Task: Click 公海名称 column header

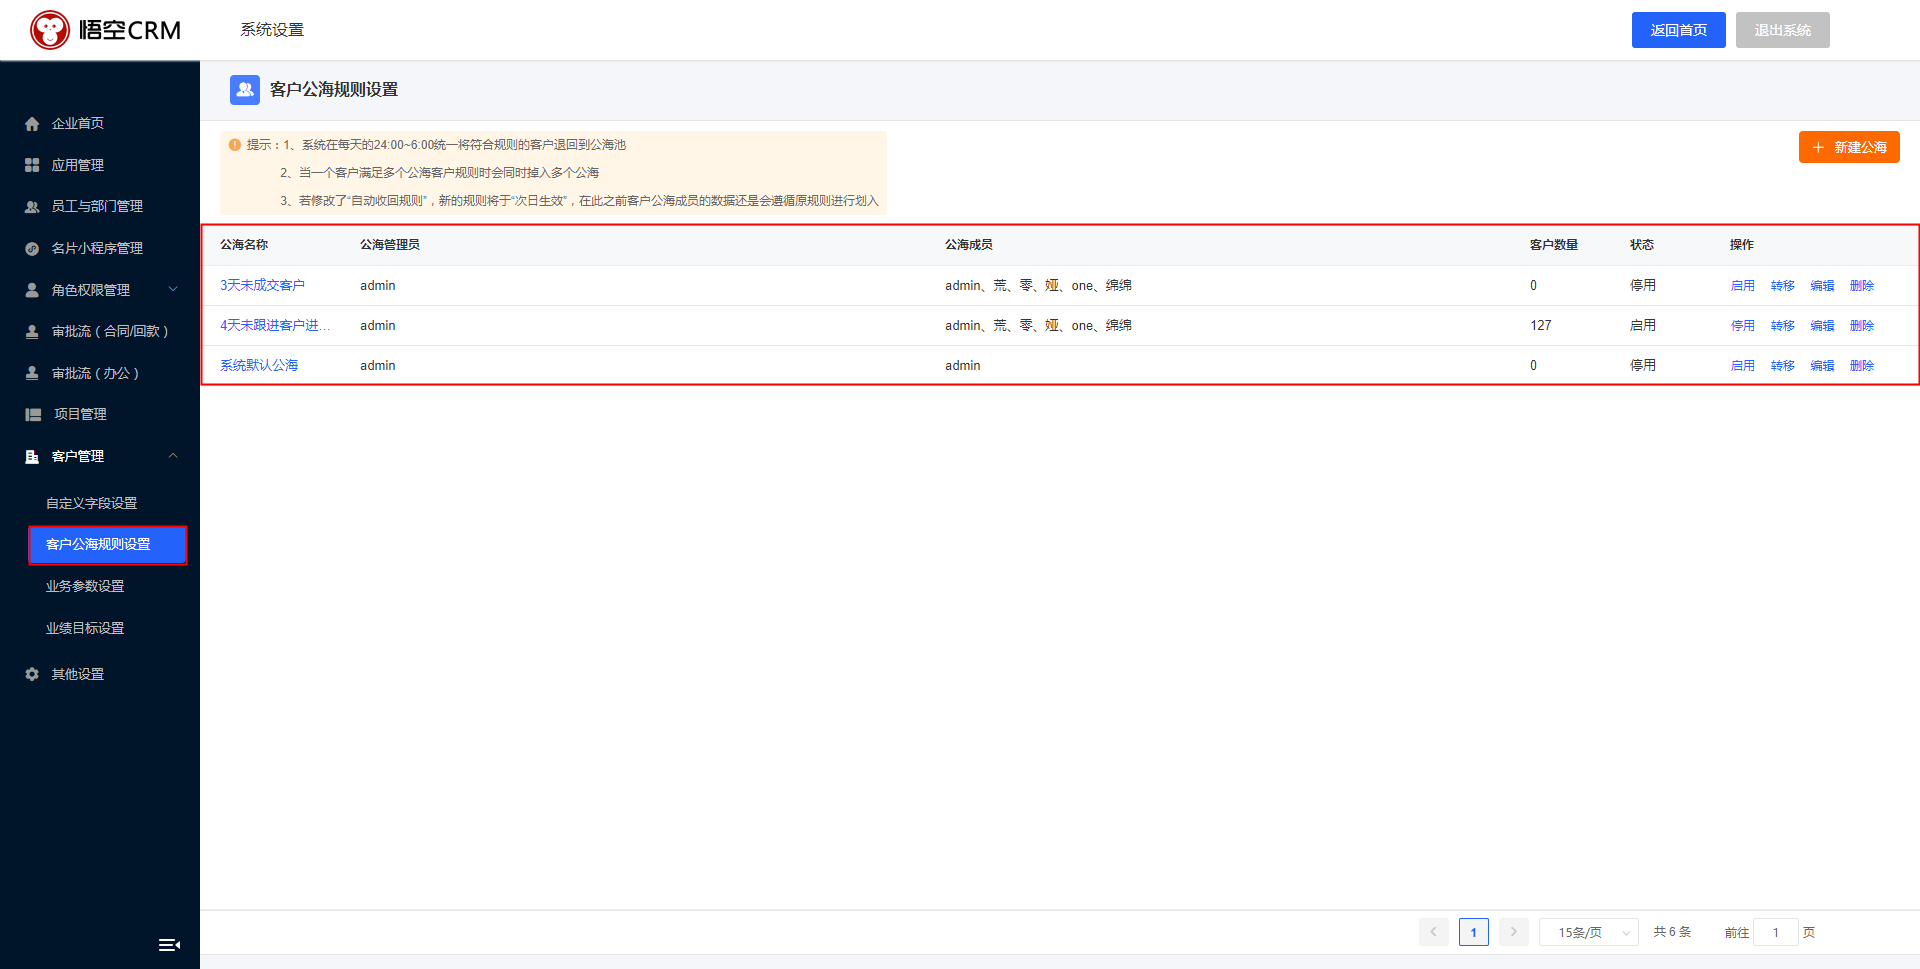Action: coord(244,245)
